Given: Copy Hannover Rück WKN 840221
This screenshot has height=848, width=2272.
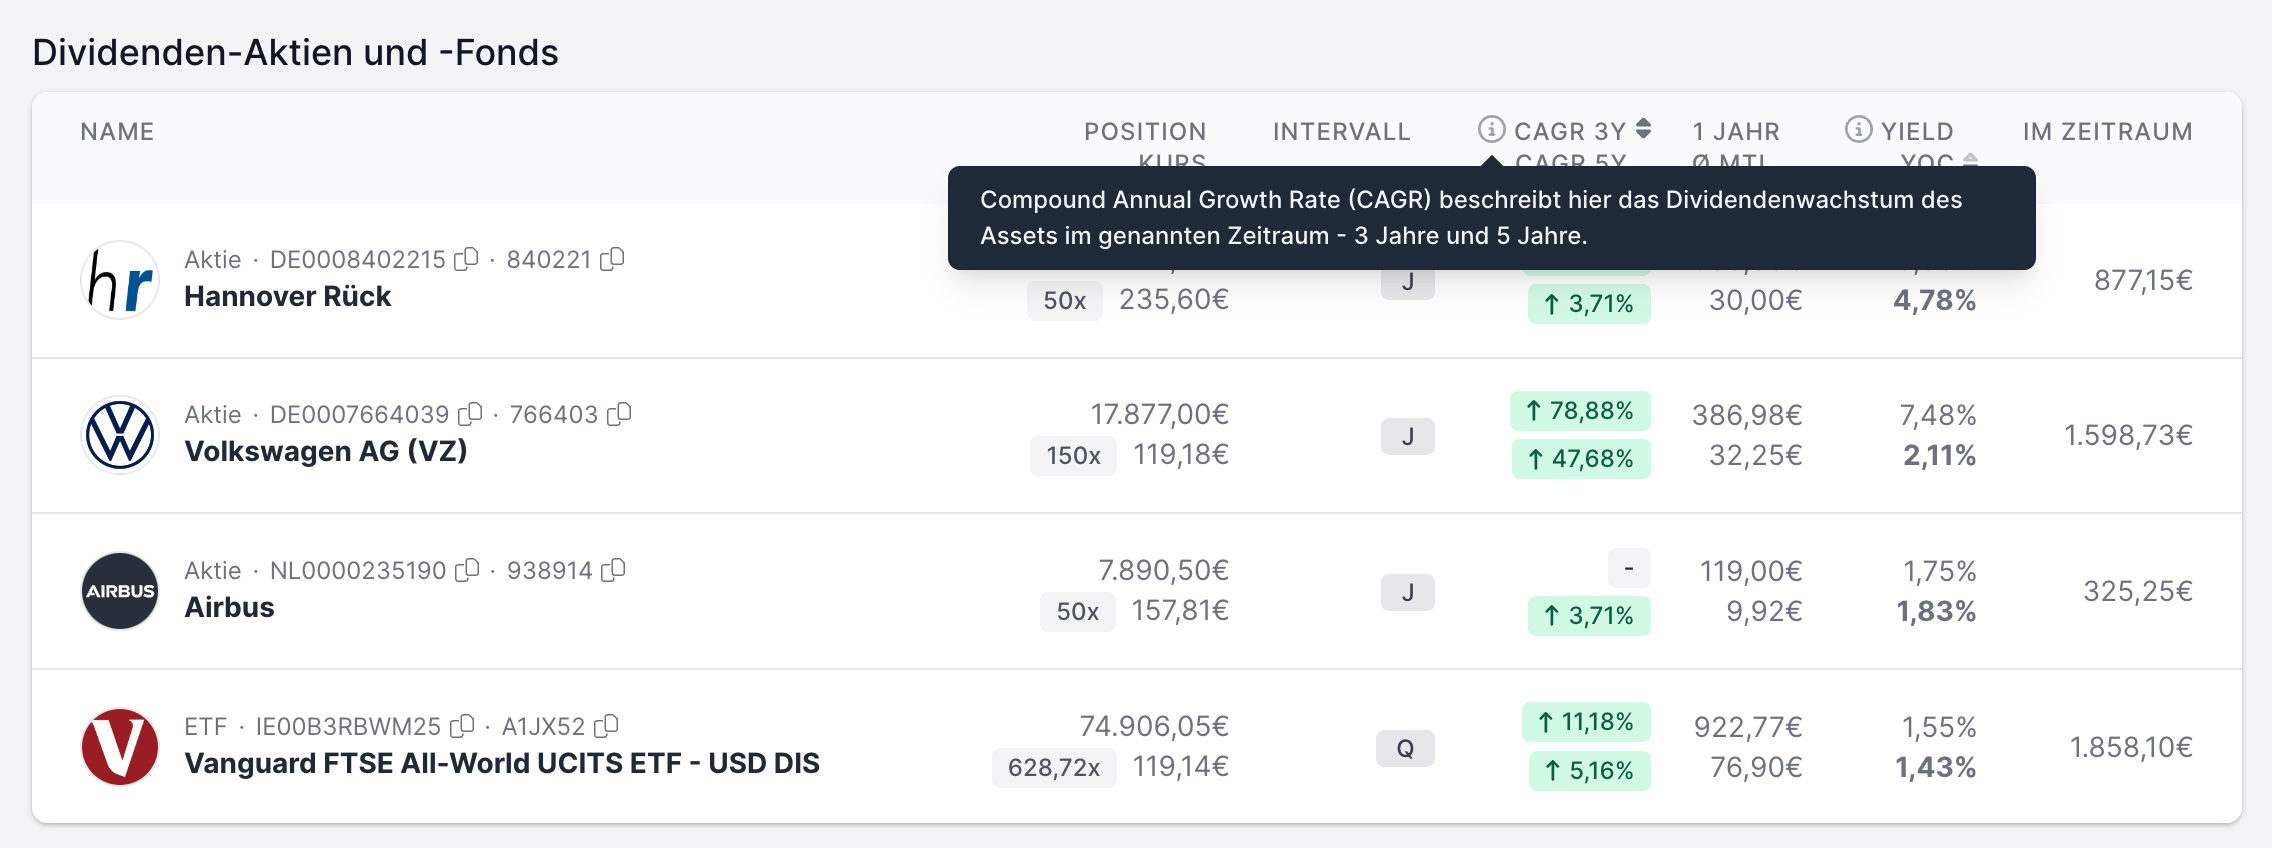Looking at the screenshot, I should point(612,259).
